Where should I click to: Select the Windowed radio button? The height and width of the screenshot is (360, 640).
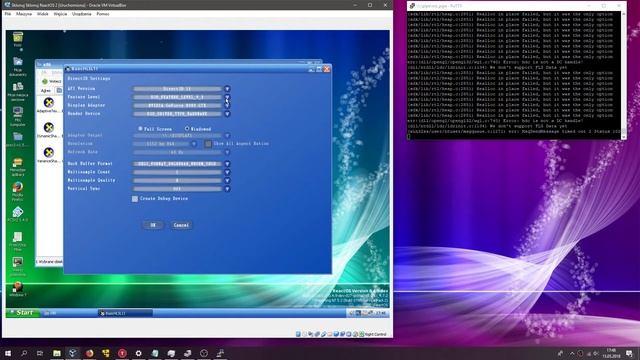coord(187,129)
